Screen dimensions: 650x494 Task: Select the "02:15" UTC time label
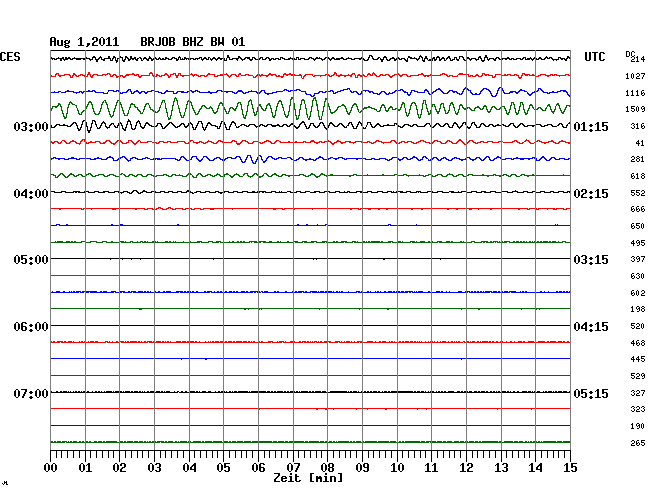click(591, 194)
